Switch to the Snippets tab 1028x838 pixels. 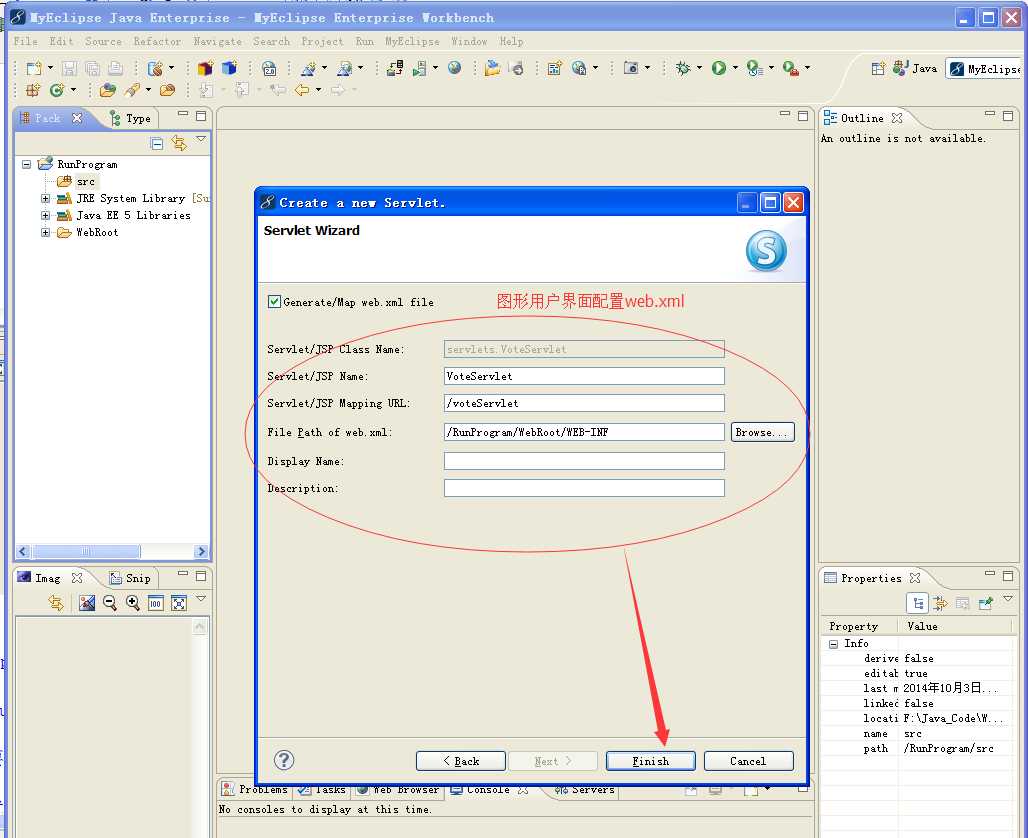tap(130, 578)
